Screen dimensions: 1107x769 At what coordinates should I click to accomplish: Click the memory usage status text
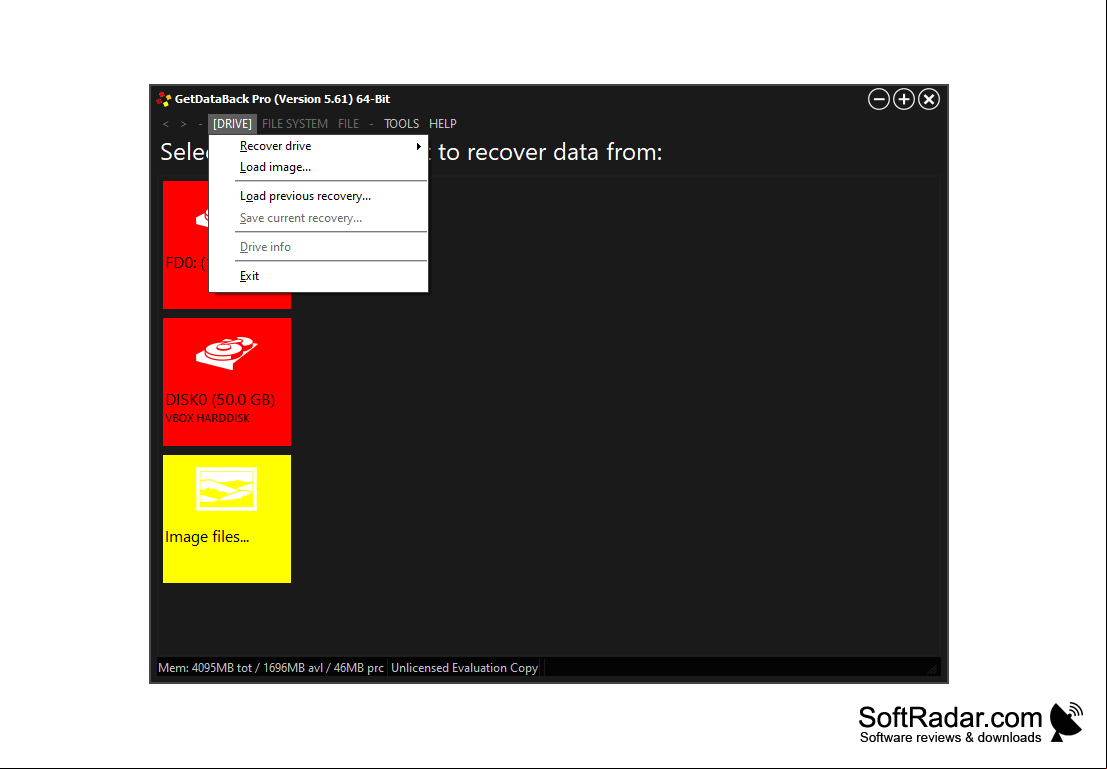click(x=271, y=668)
